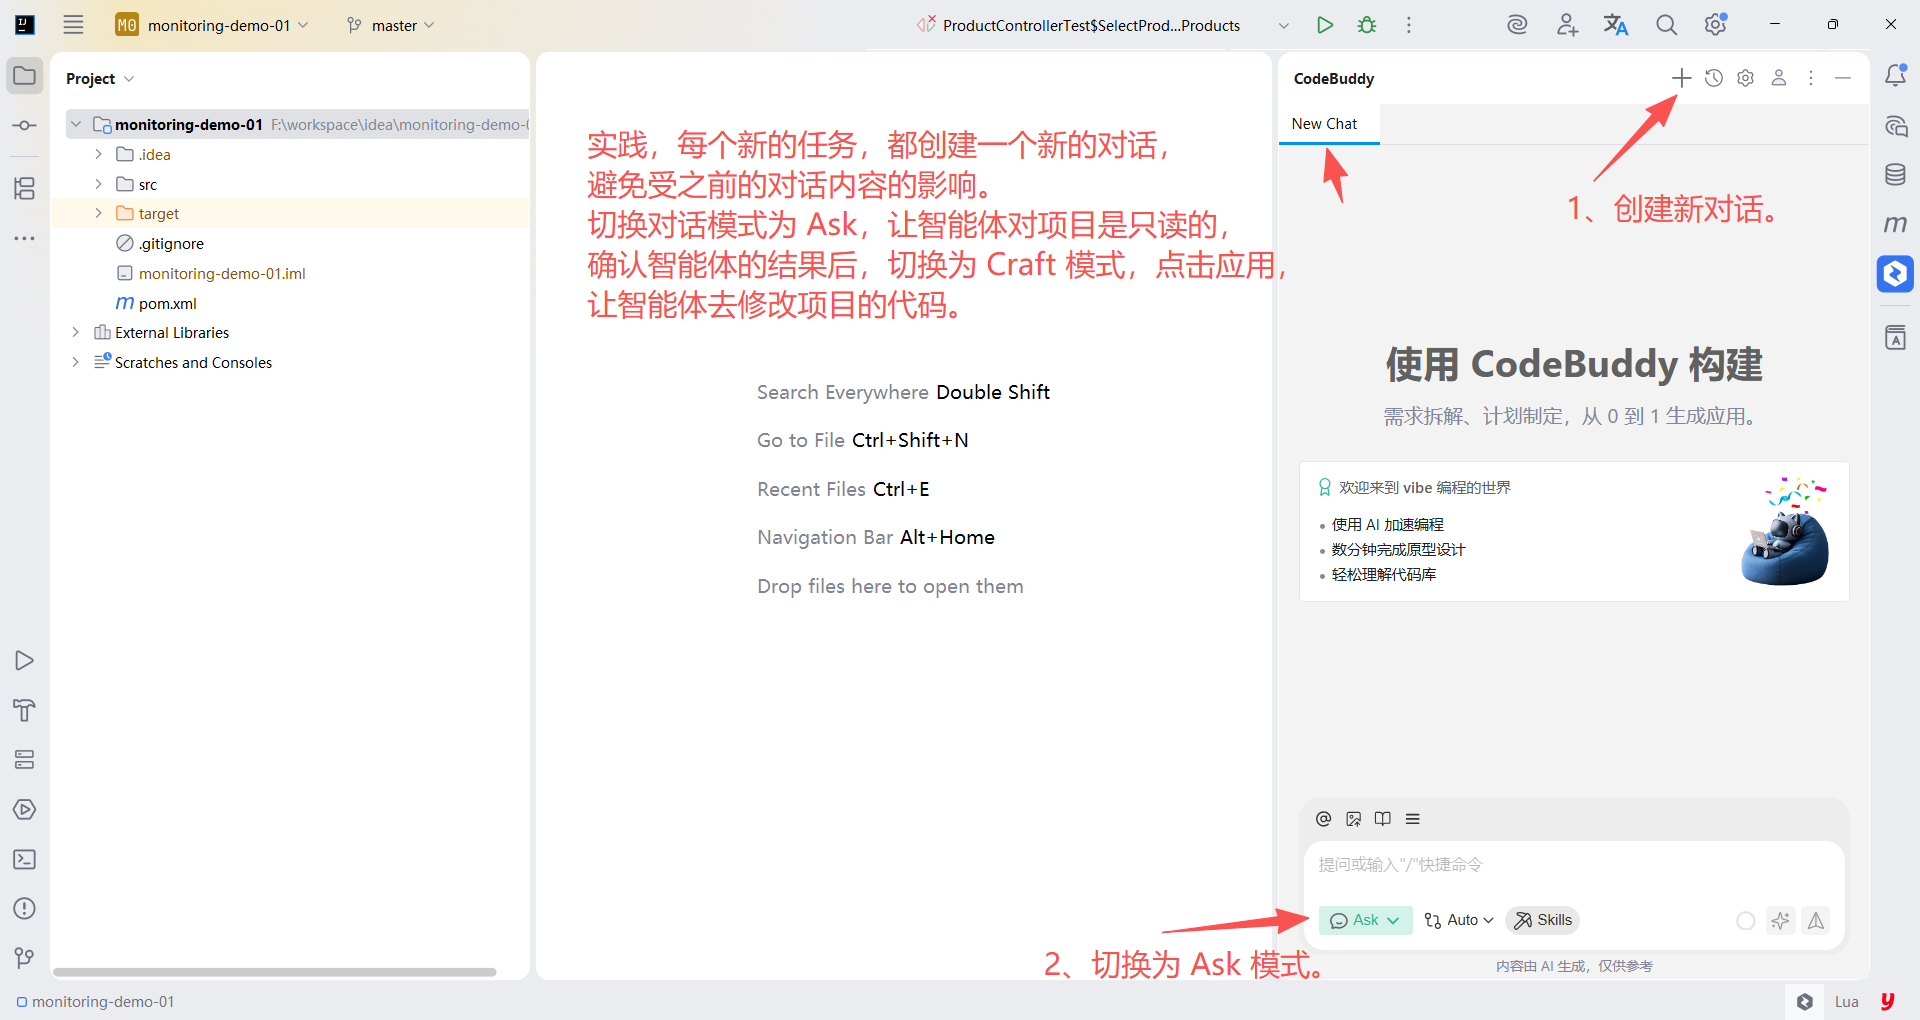Expand the Scratches and Consoles node arrow
The image size is (1920, 1020).
[x=76, y=362]
